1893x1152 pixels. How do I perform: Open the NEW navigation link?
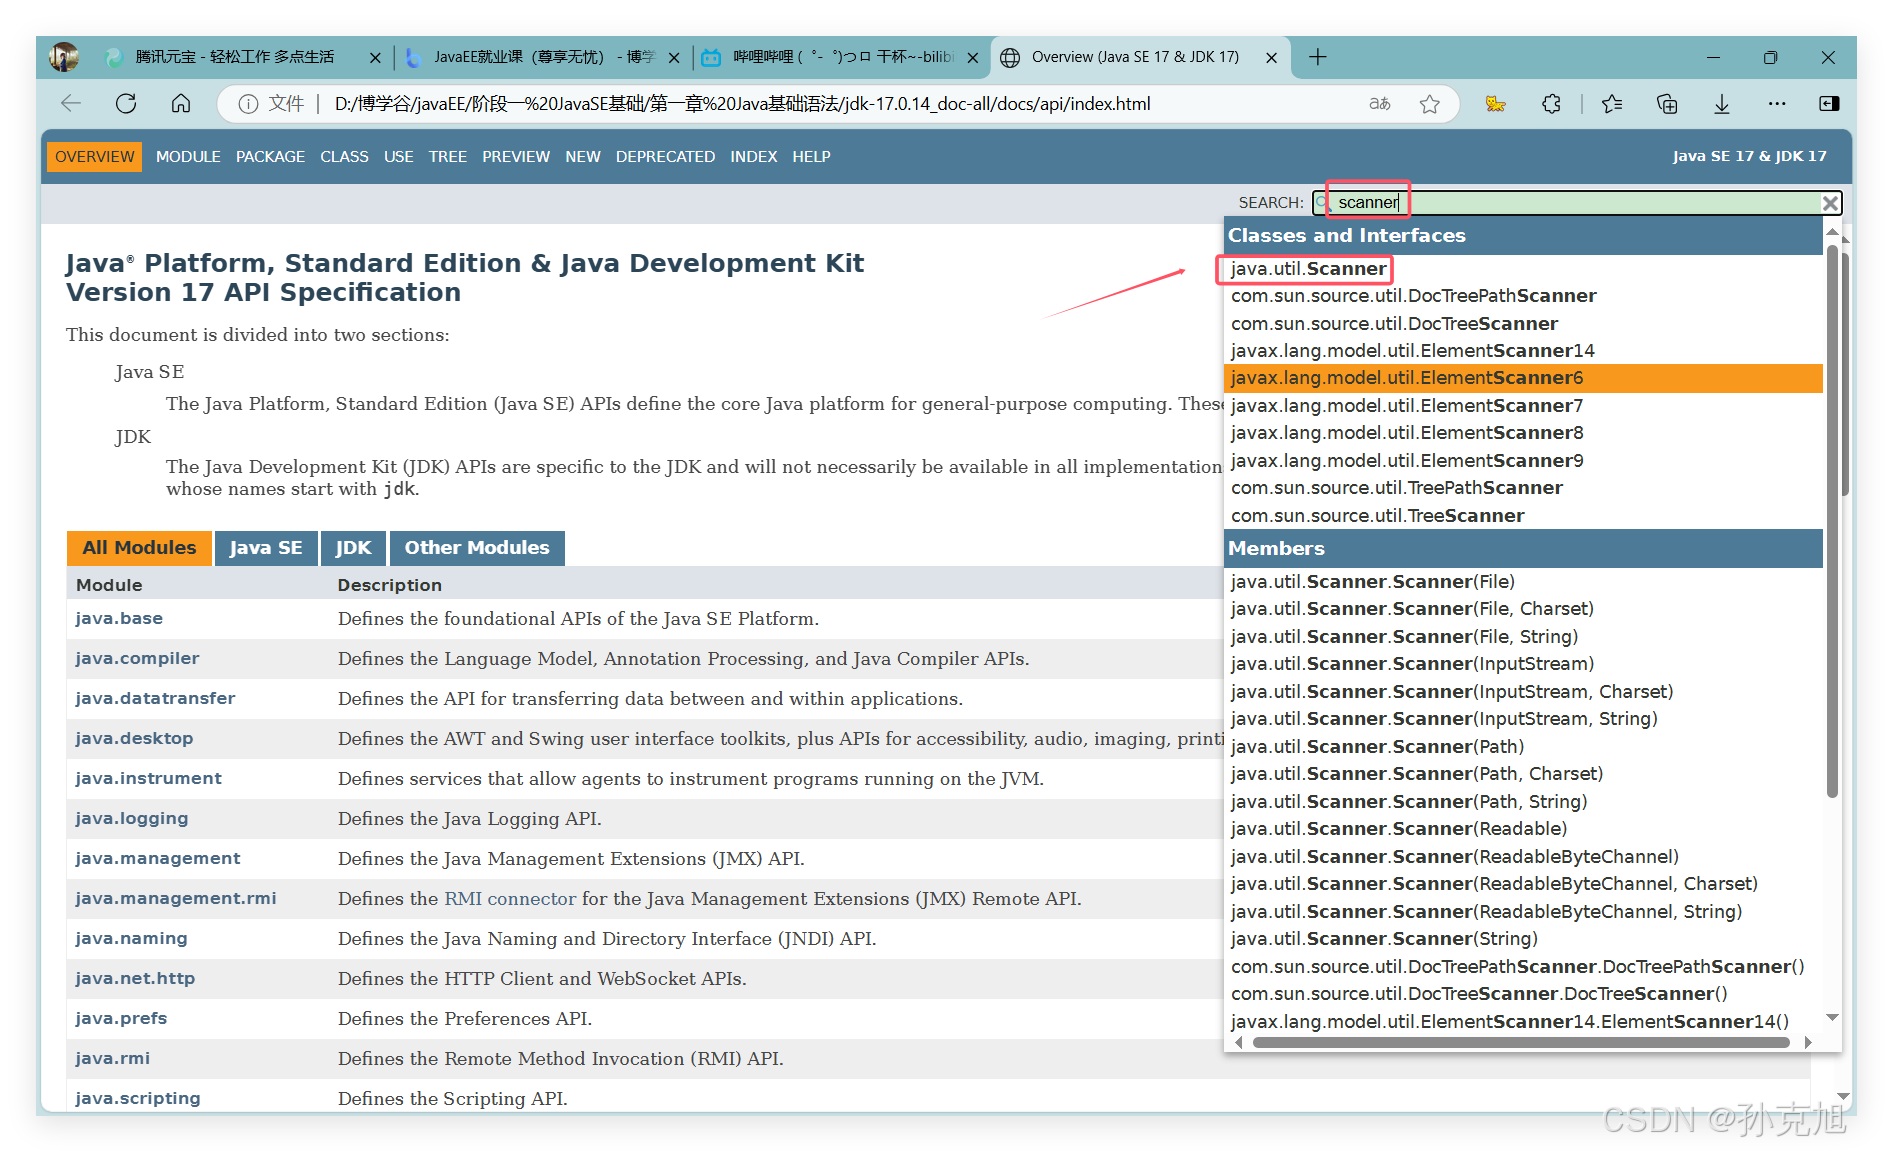[x=583, y=157]
